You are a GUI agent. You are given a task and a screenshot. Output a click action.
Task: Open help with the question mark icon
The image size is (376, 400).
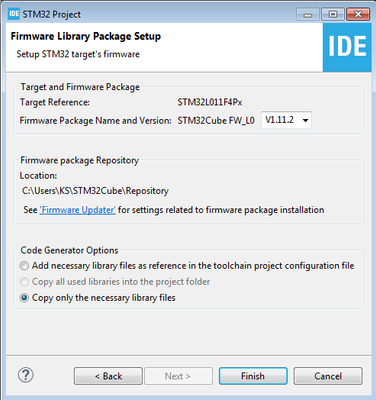26,375
